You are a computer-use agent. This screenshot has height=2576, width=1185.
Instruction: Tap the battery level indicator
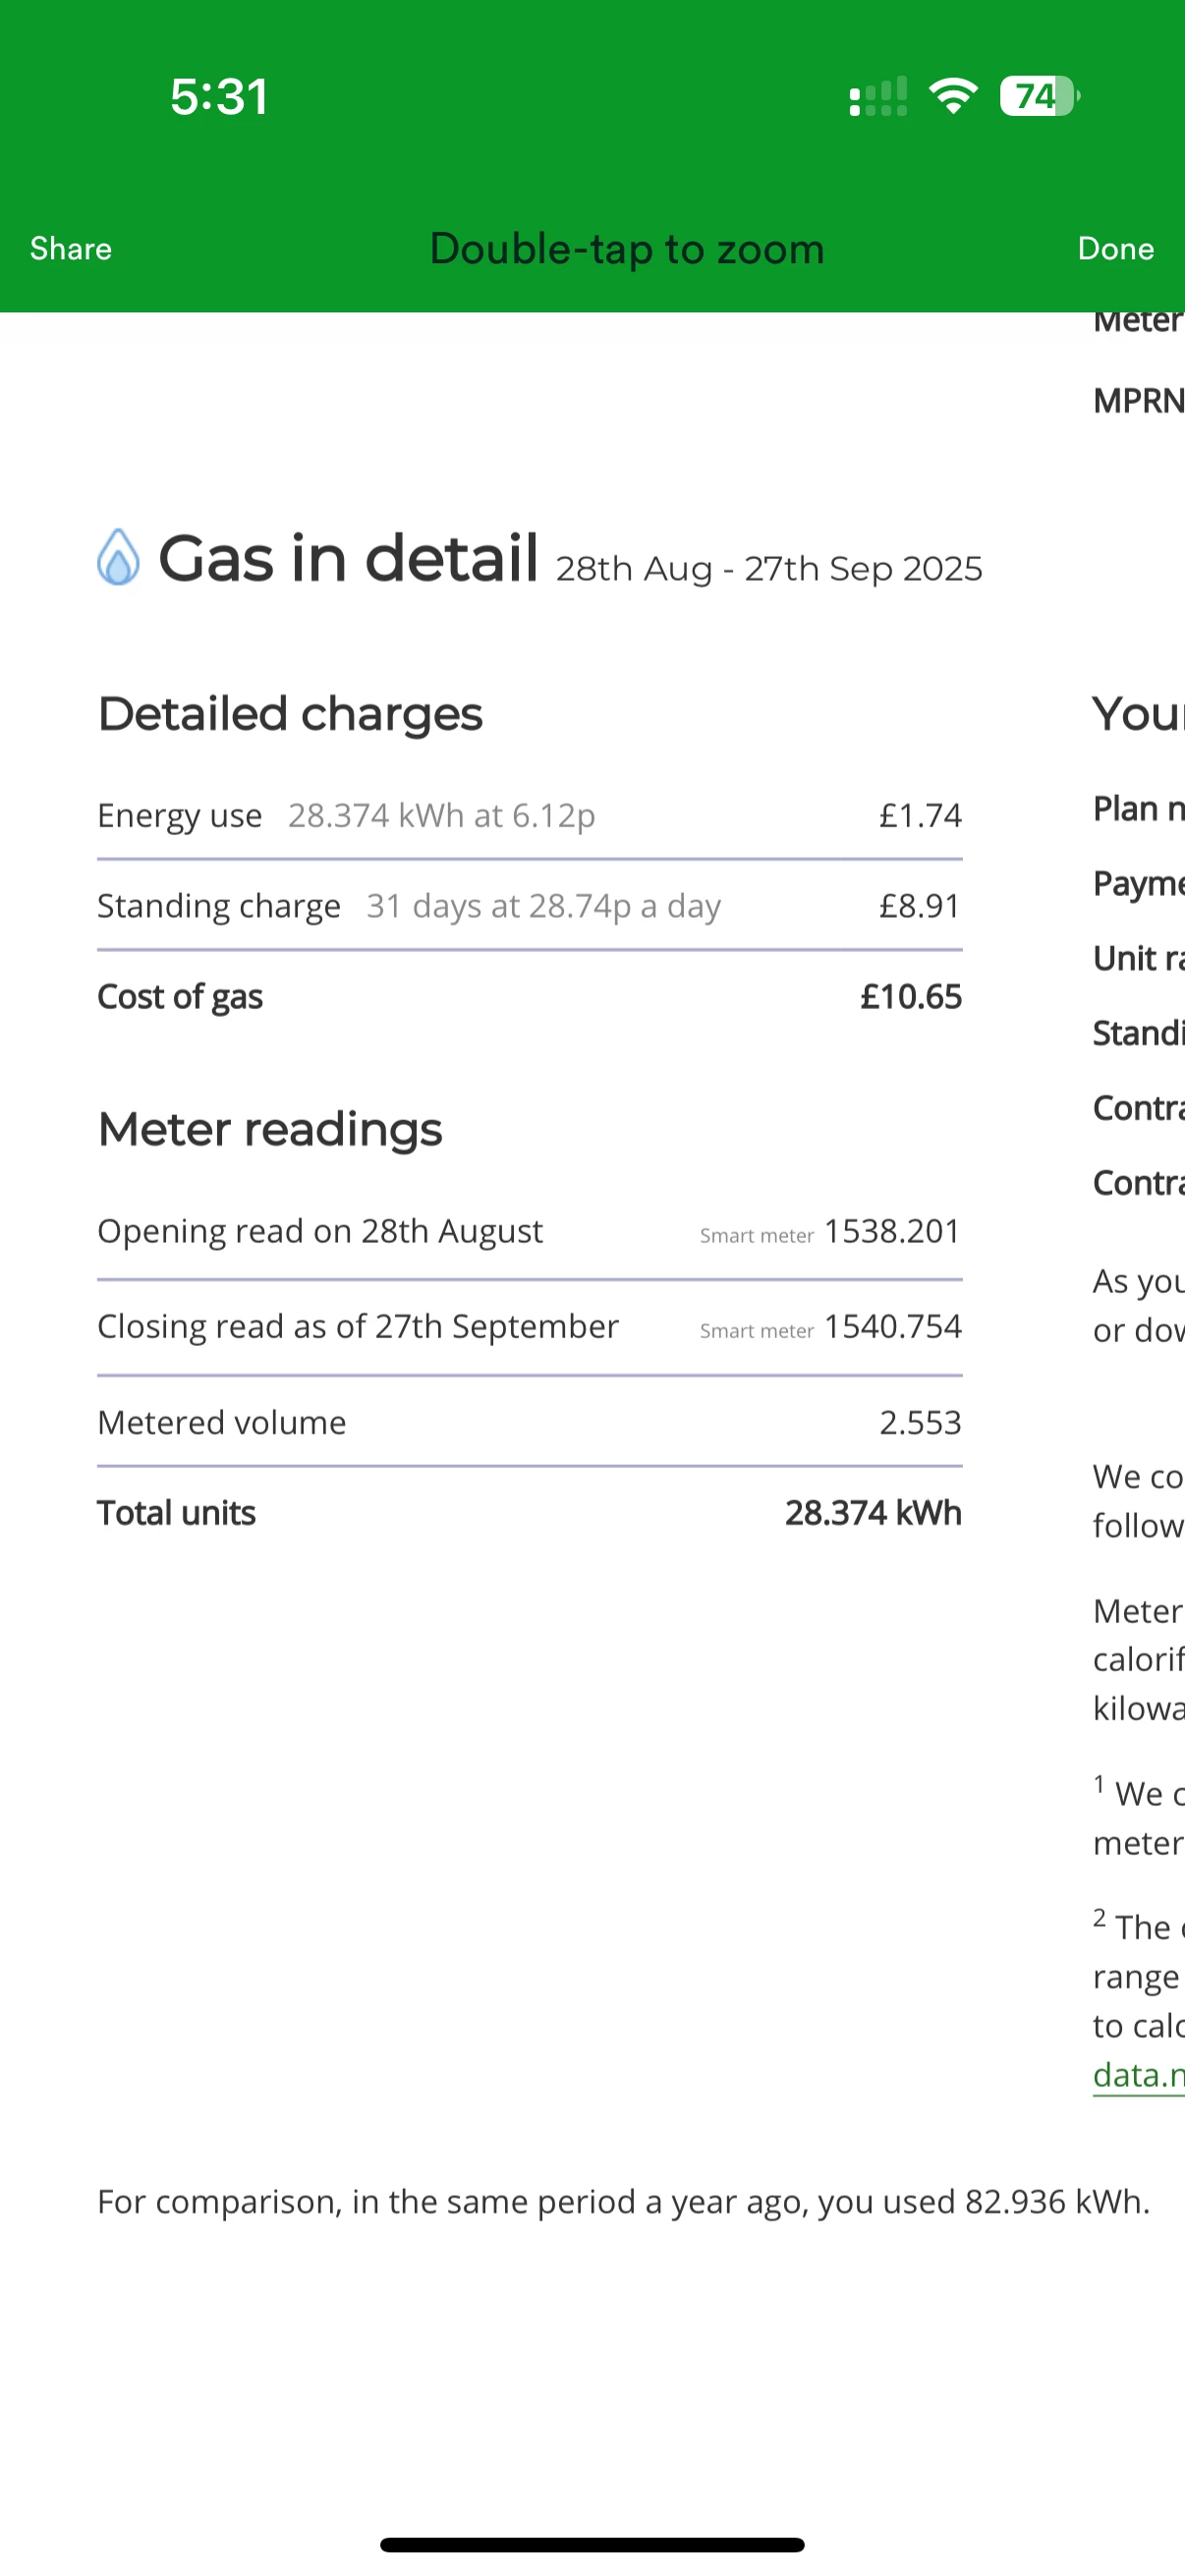click(x=1039, y=97)
